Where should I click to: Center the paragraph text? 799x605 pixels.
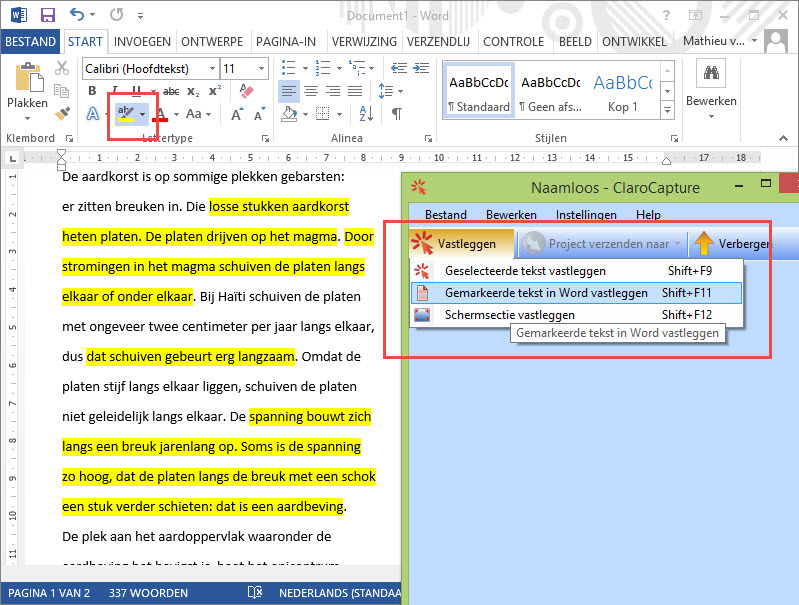(x=311, y=91)
